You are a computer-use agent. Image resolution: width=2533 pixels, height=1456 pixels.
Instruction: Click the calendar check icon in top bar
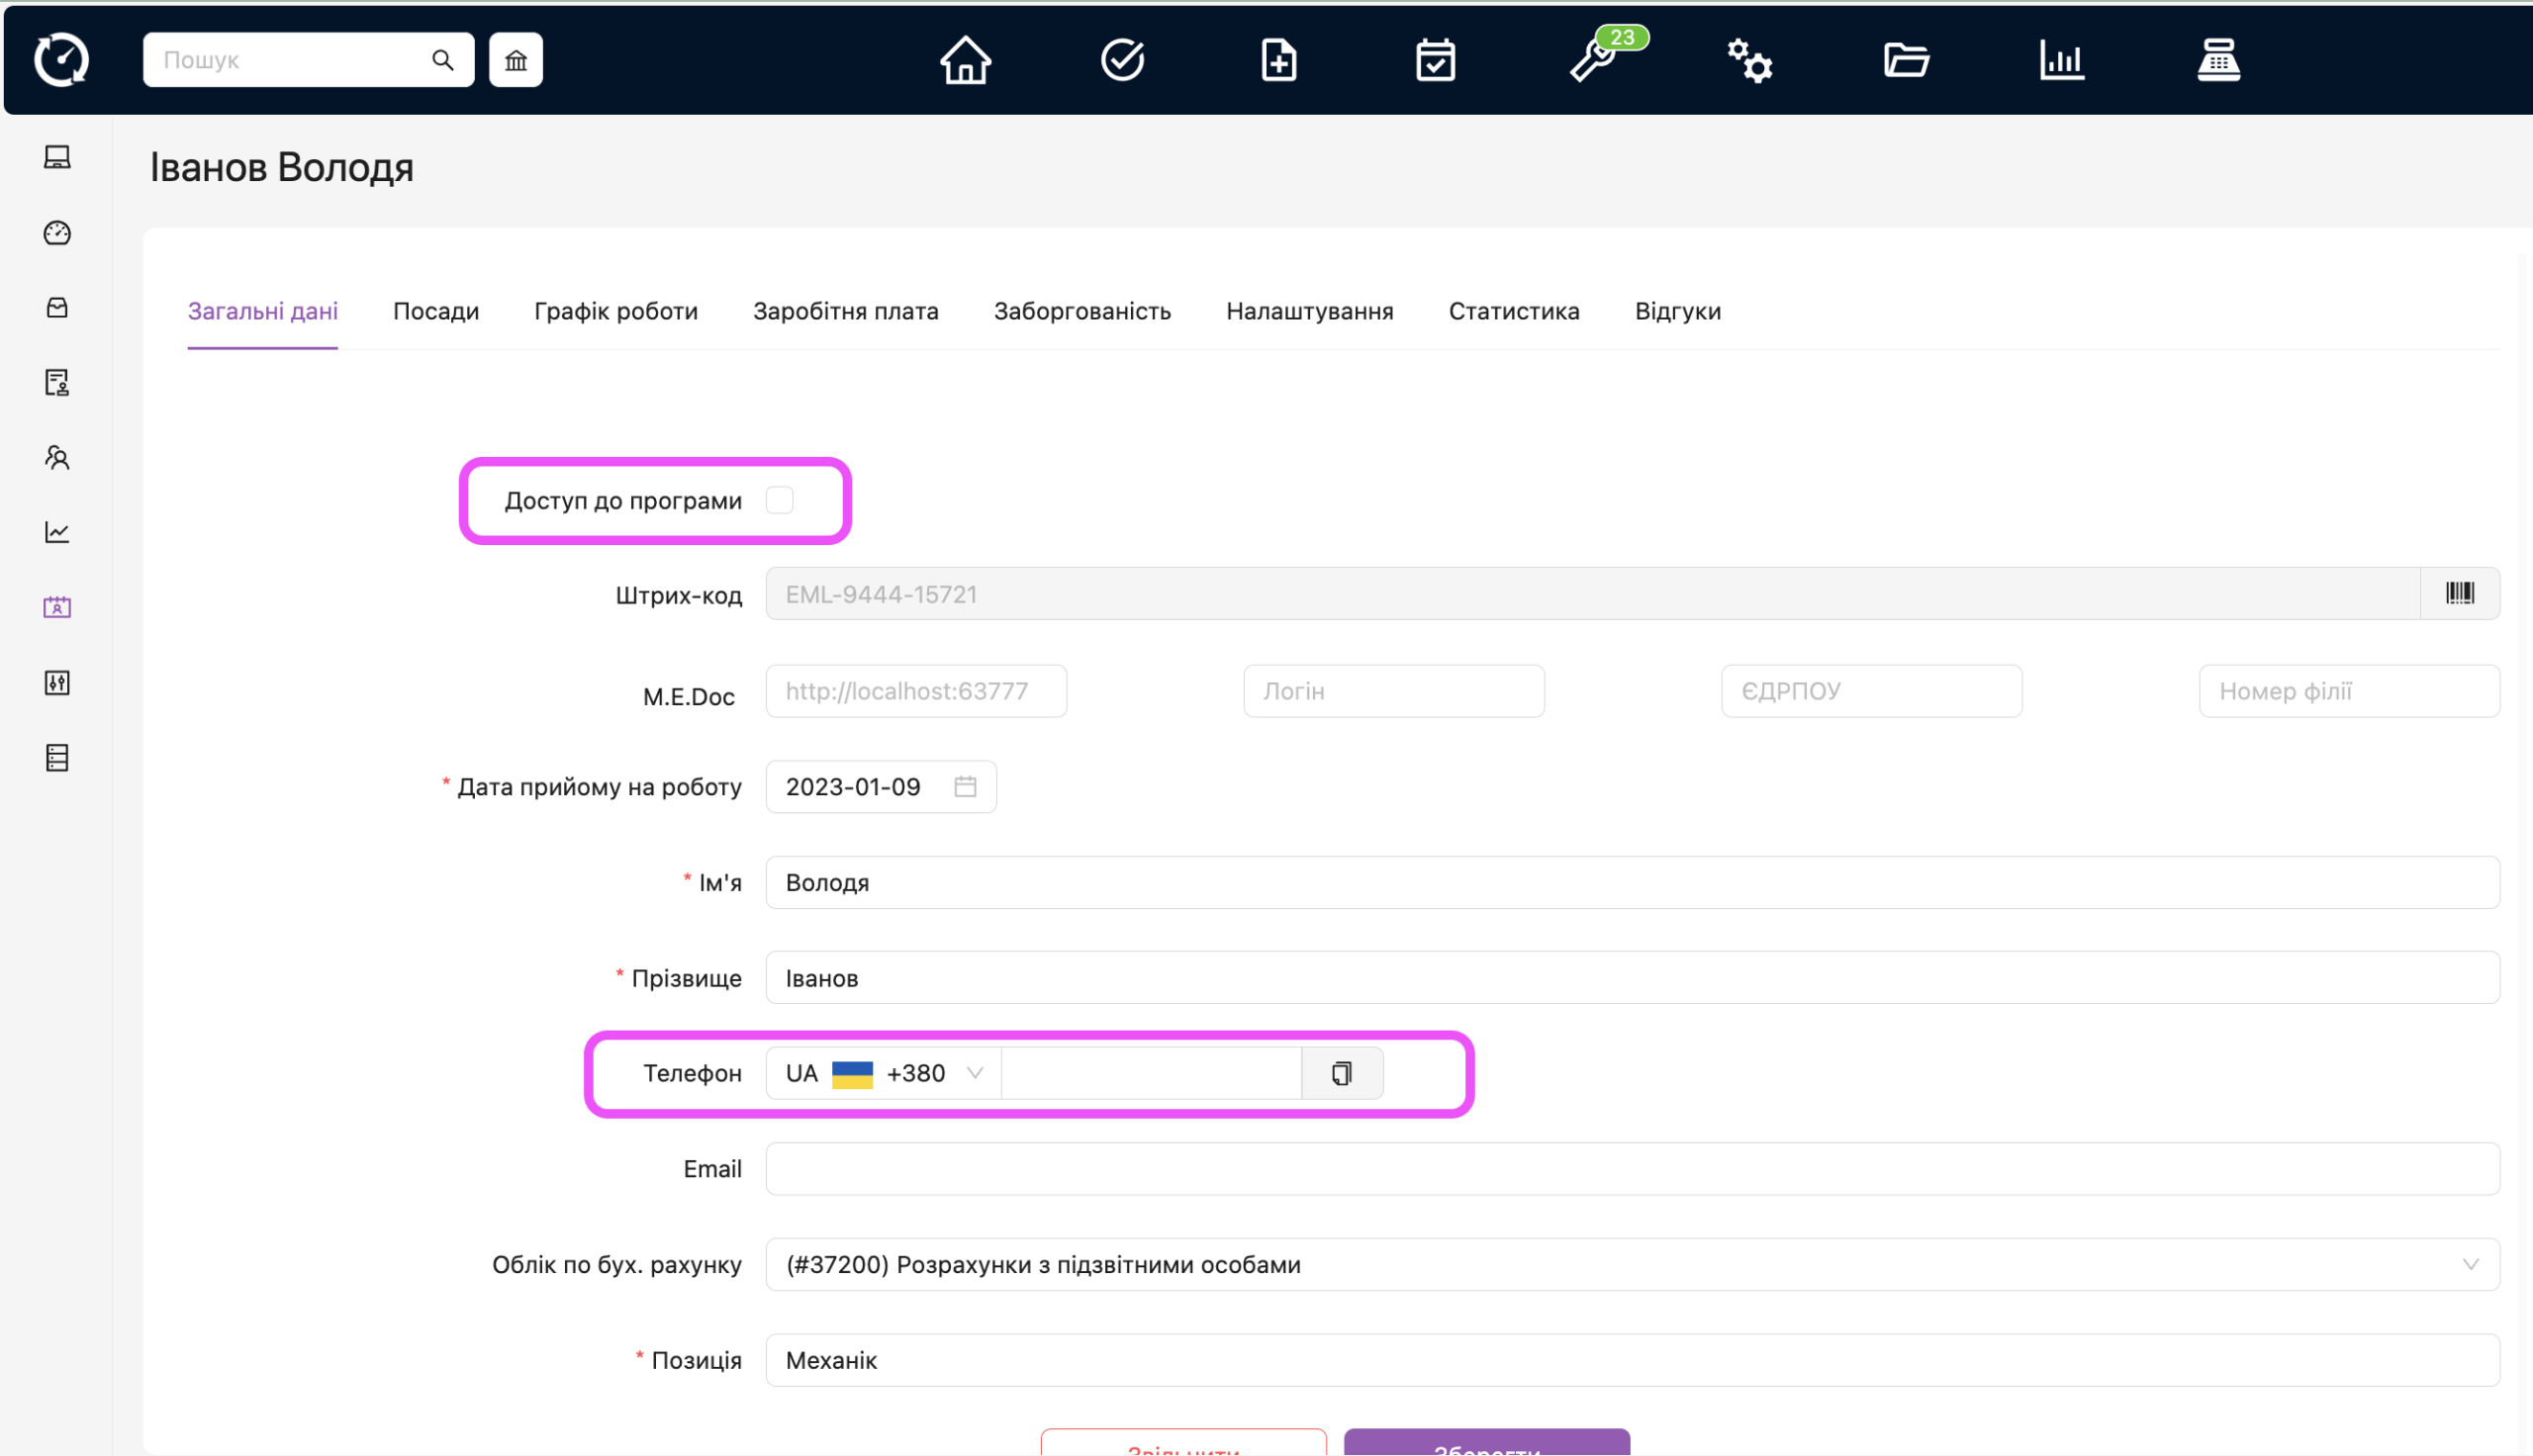click(1435, 60)
